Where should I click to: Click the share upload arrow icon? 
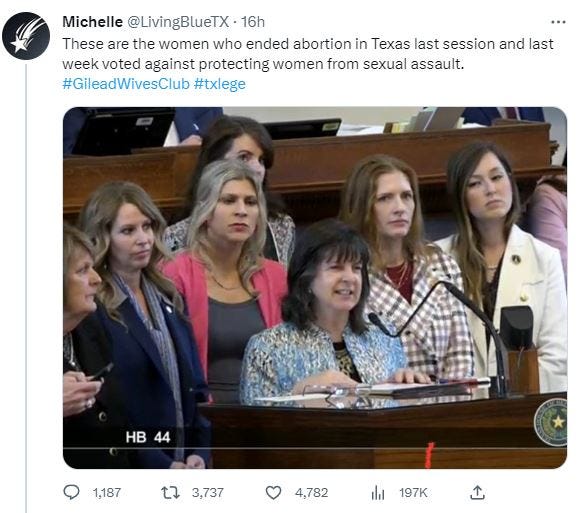coord(477,493)
